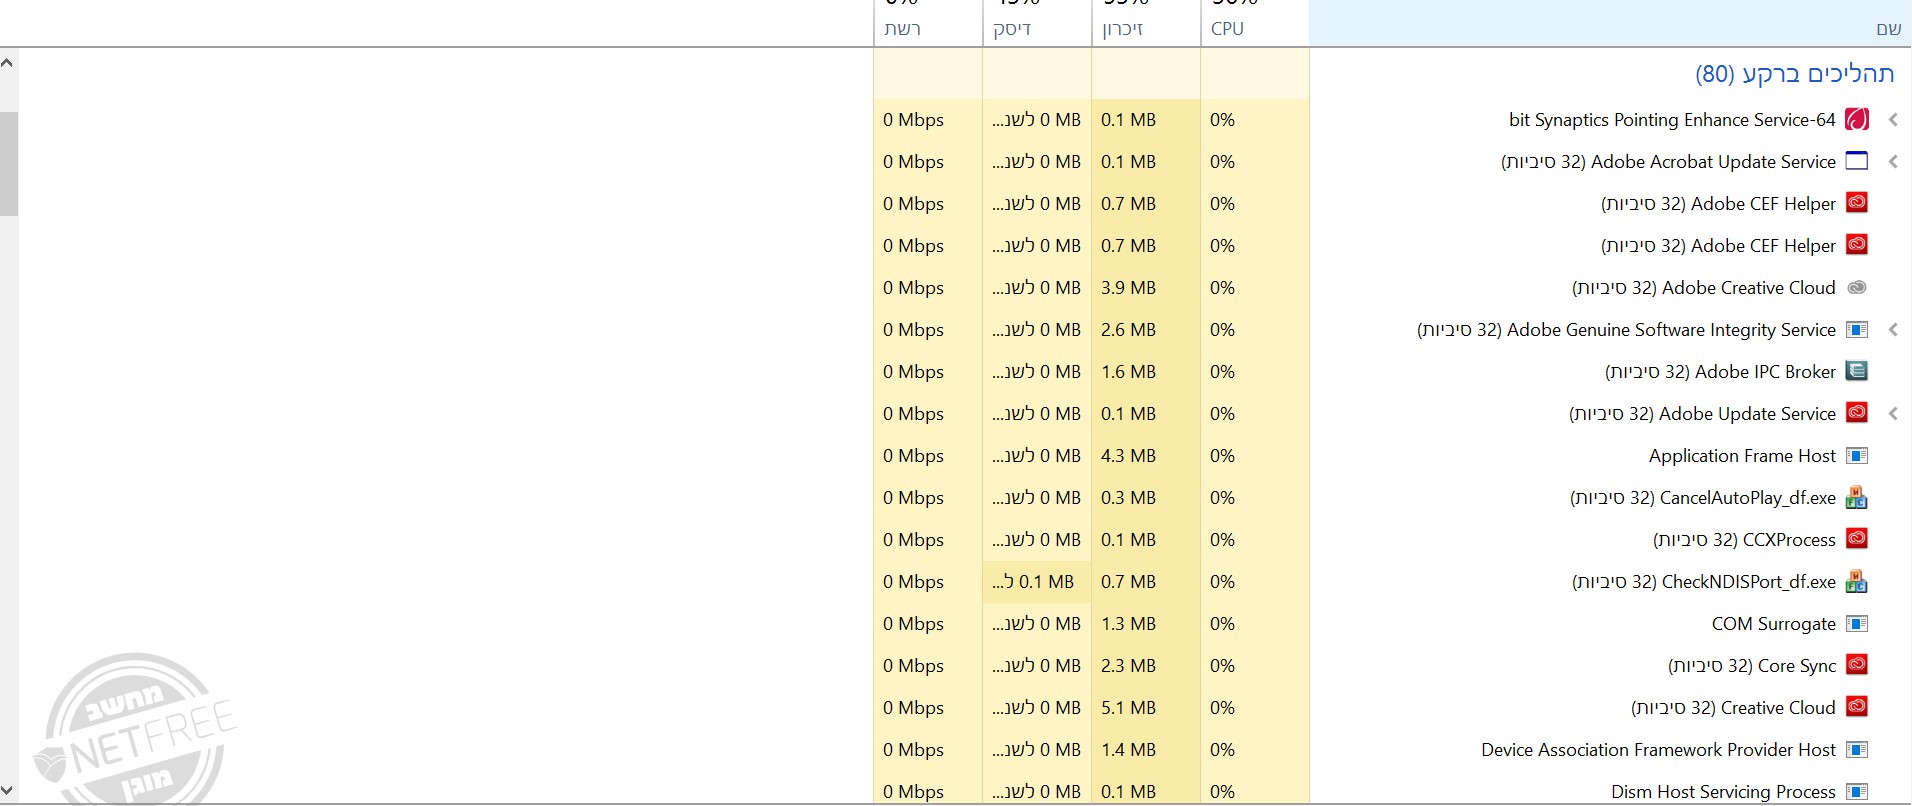1912x806 pixels.
Task: Select the CancelAutoPlay_df.exe process name
Action: point(1703,498)
